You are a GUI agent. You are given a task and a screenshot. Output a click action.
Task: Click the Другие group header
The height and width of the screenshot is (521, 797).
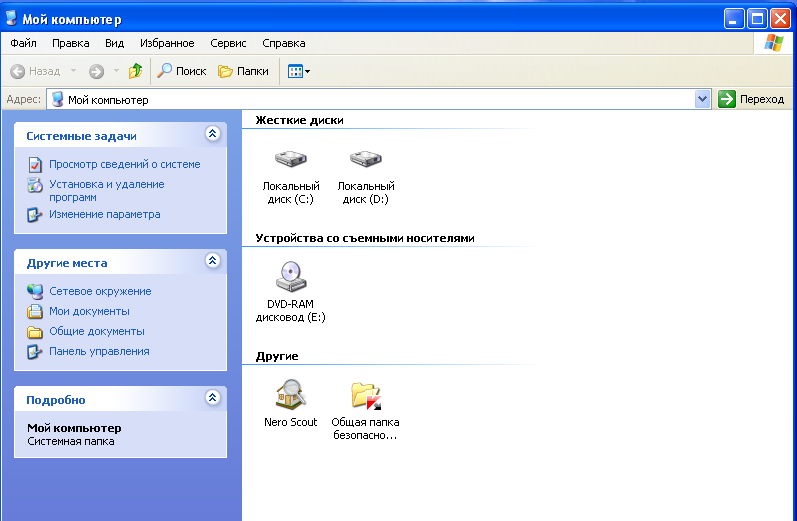[277, 356]
